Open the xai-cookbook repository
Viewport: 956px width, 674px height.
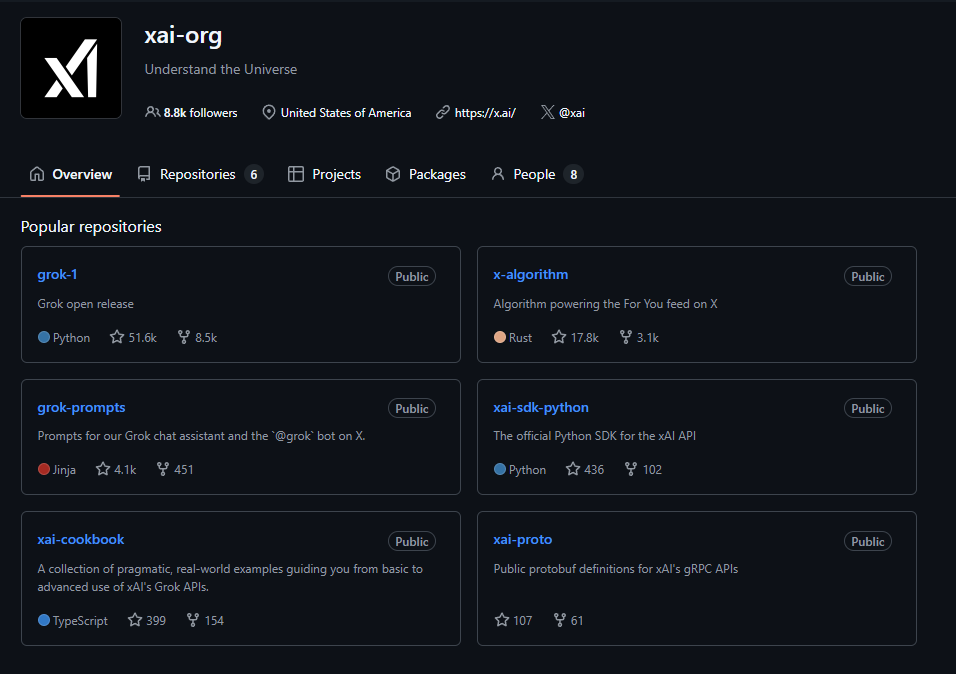(x=80, y=539)
